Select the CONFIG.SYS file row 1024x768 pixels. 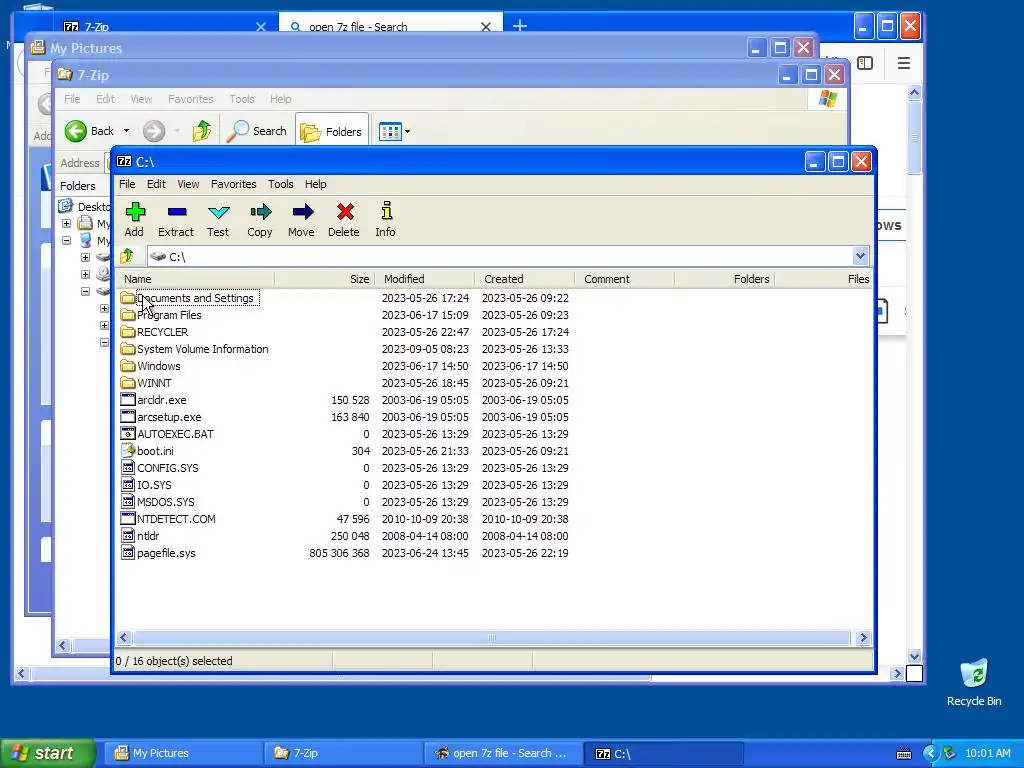[x=494, y=468]
